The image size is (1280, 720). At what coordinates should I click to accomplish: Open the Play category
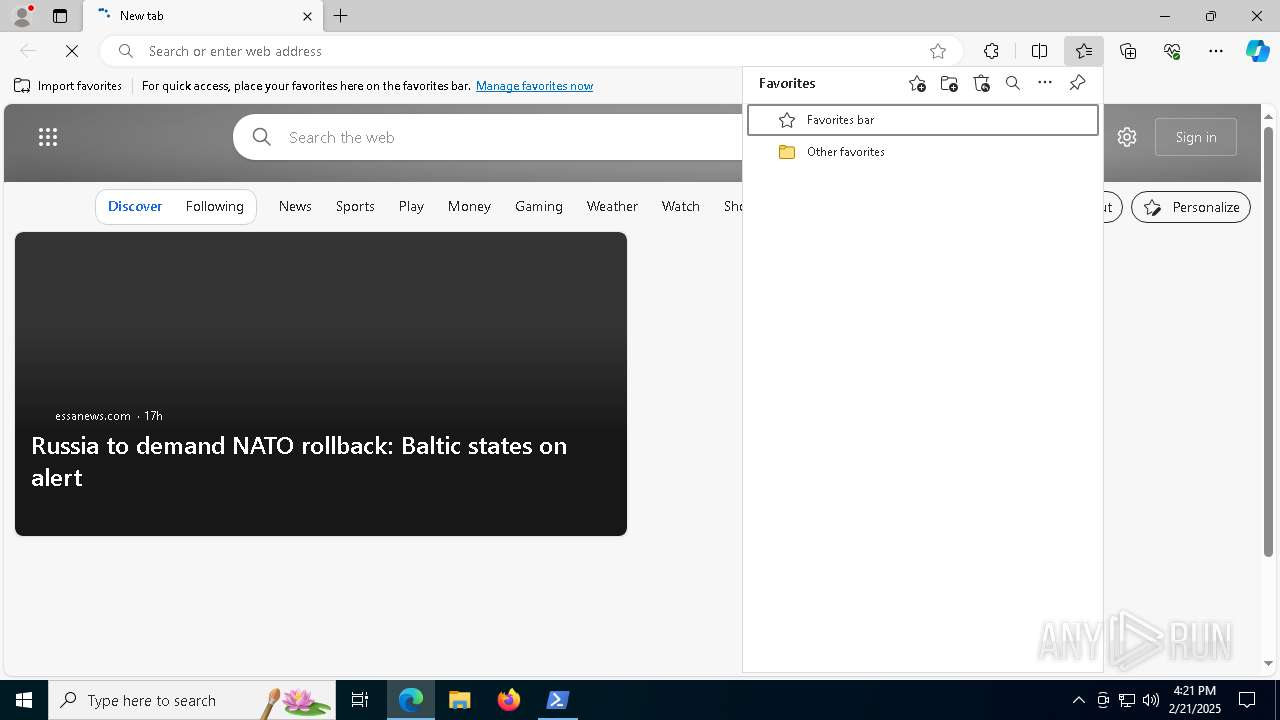[x=411, y=206]
